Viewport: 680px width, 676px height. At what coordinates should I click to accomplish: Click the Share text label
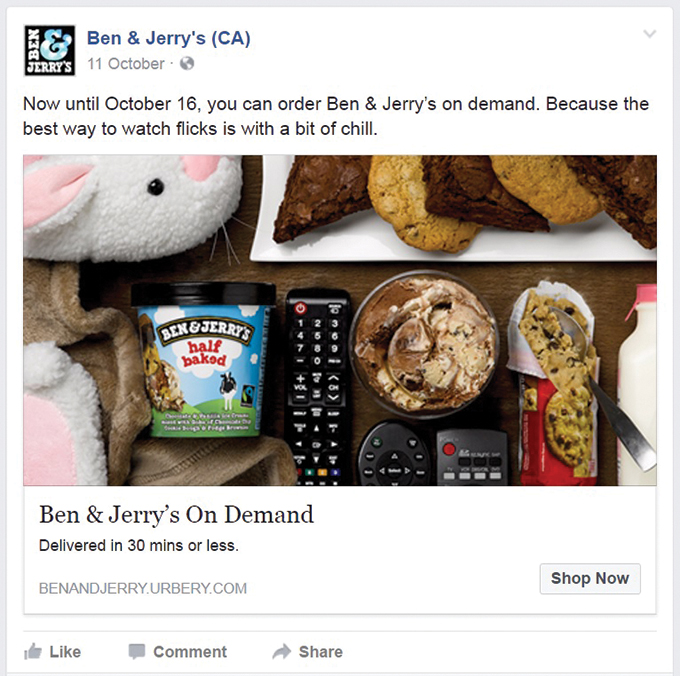[320, 652]
